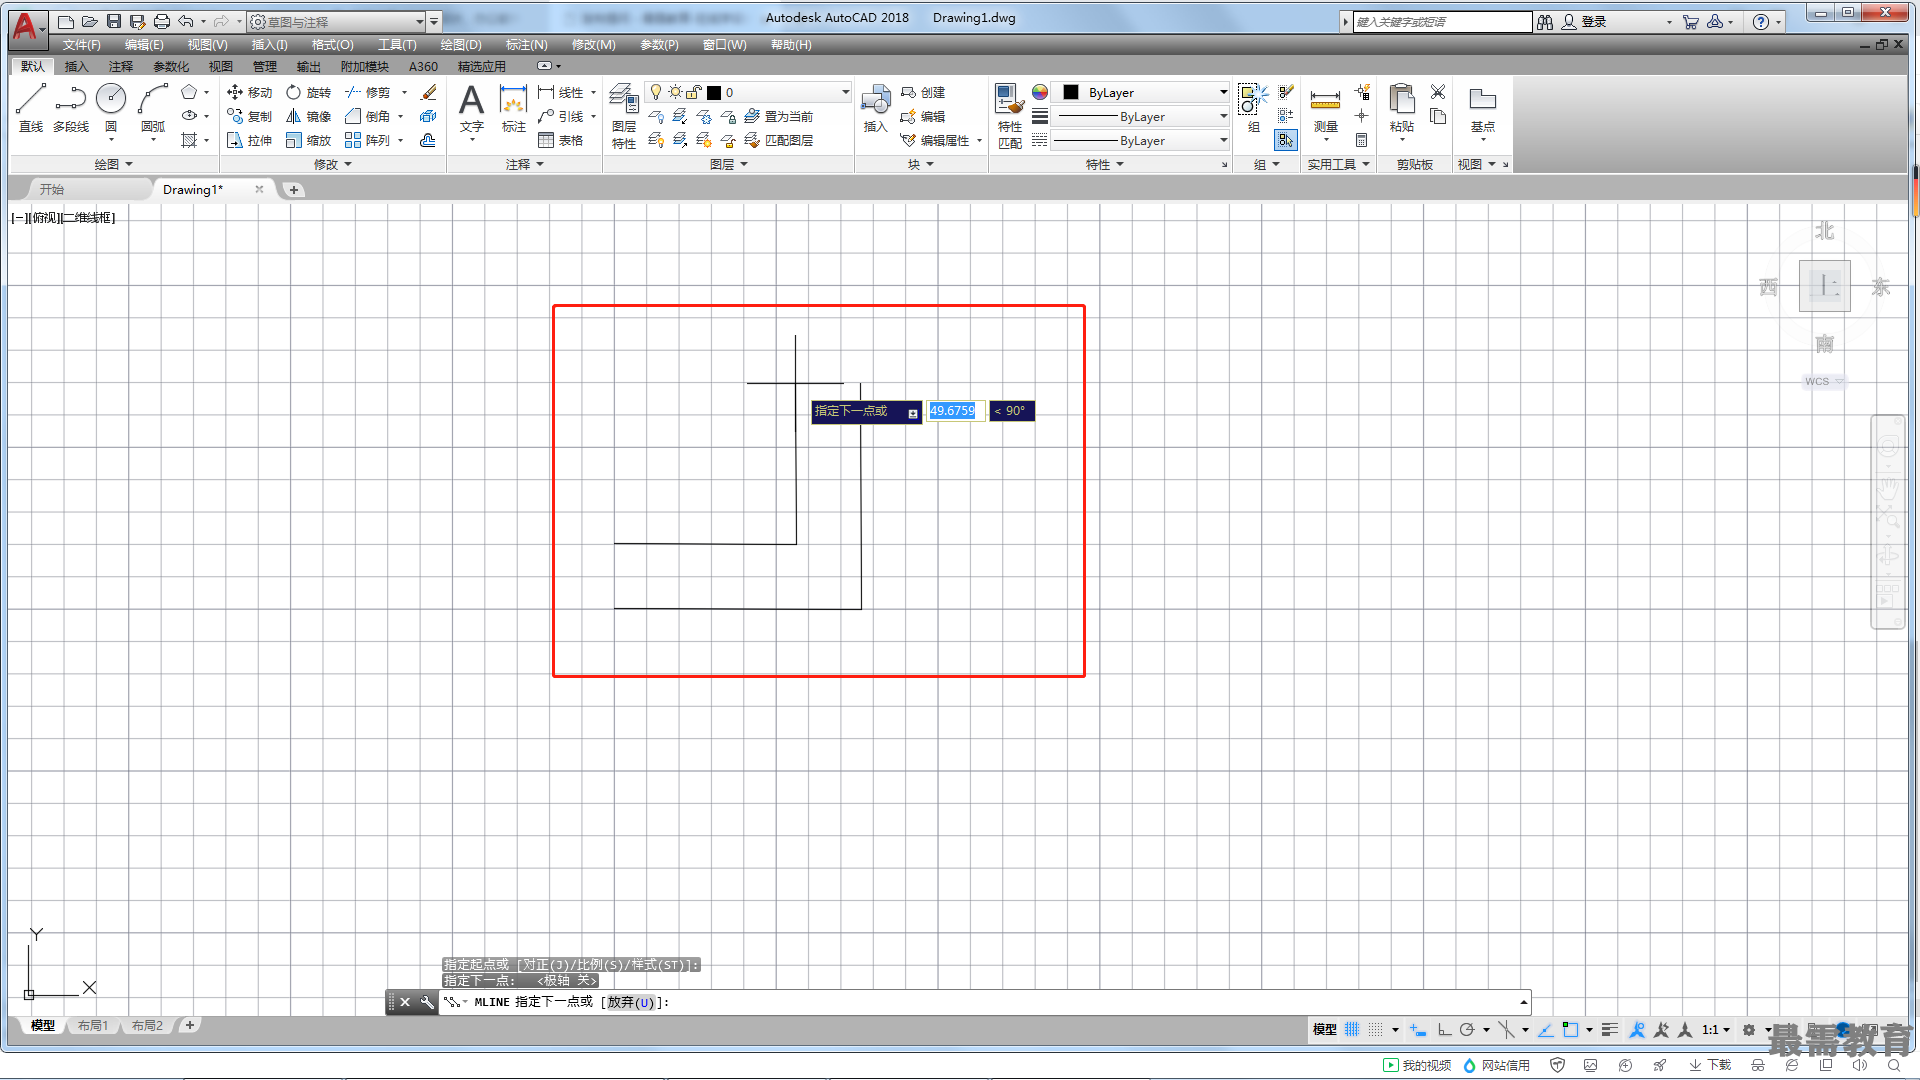Viewport: 1920px width, 1080px height.
Task: Toggle snap mode in status bar
Action: [1376, 1029]
